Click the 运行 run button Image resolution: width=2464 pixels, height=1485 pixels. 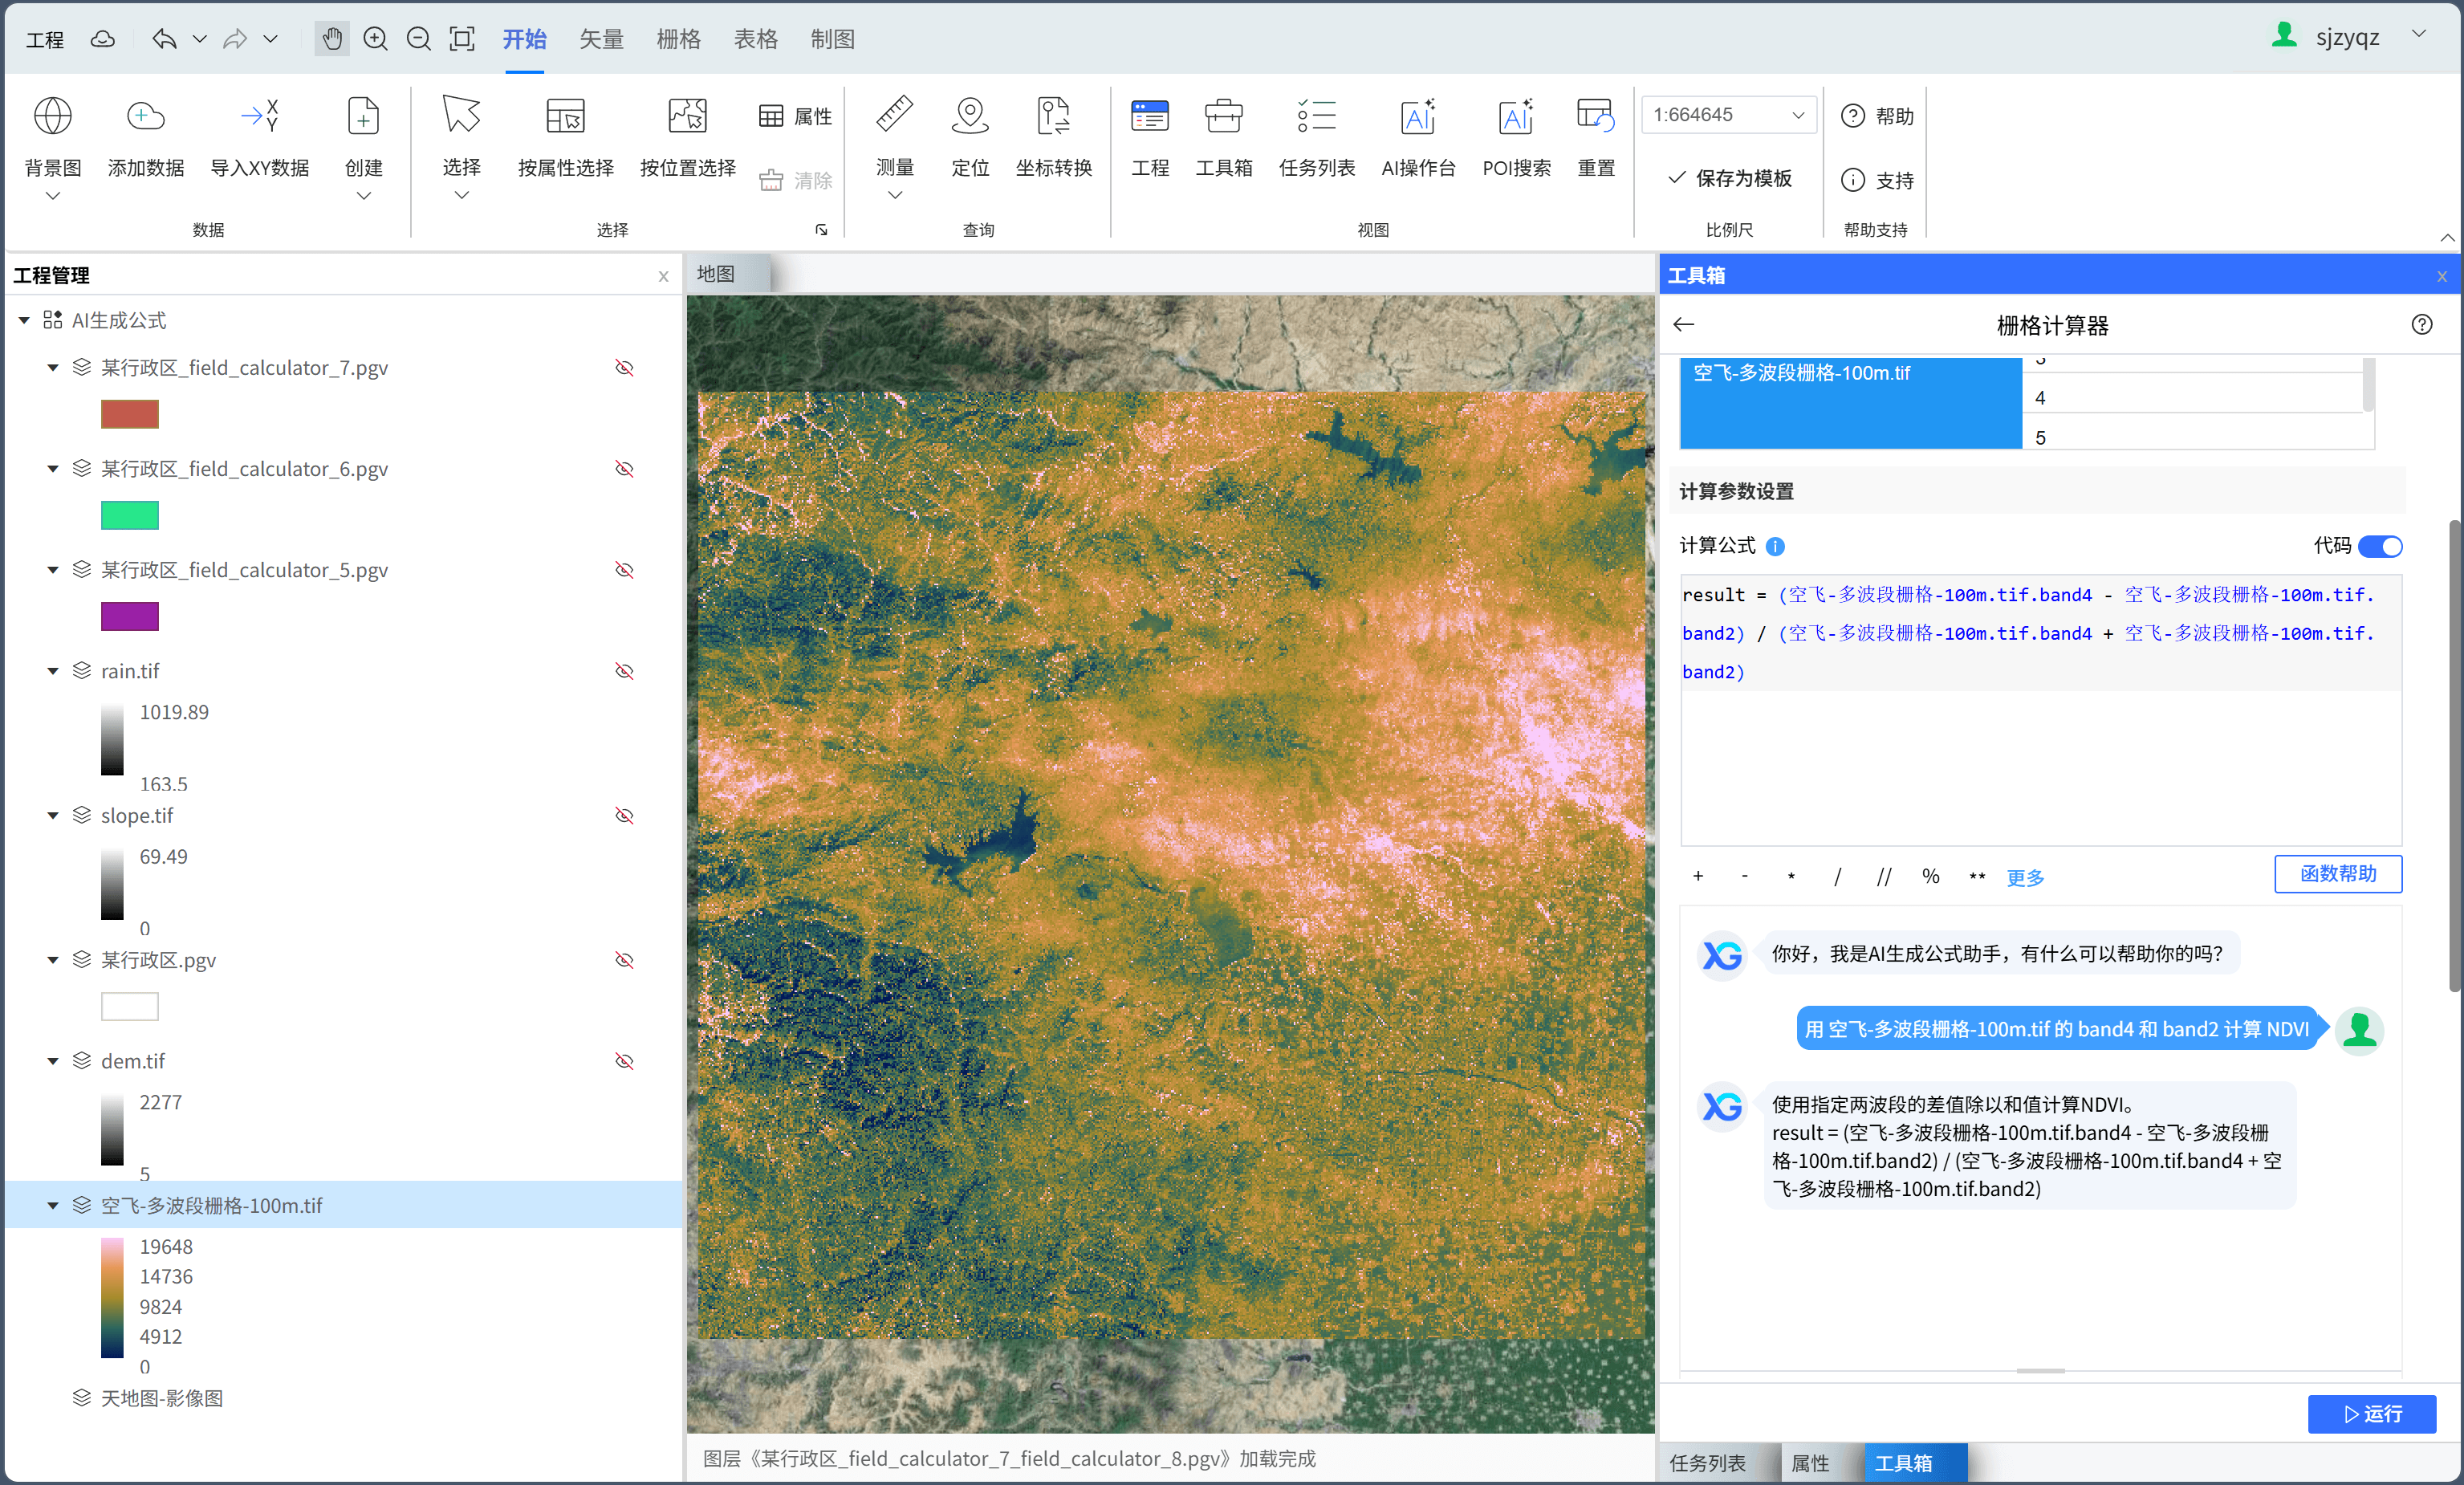[x=2371, y=1414]
